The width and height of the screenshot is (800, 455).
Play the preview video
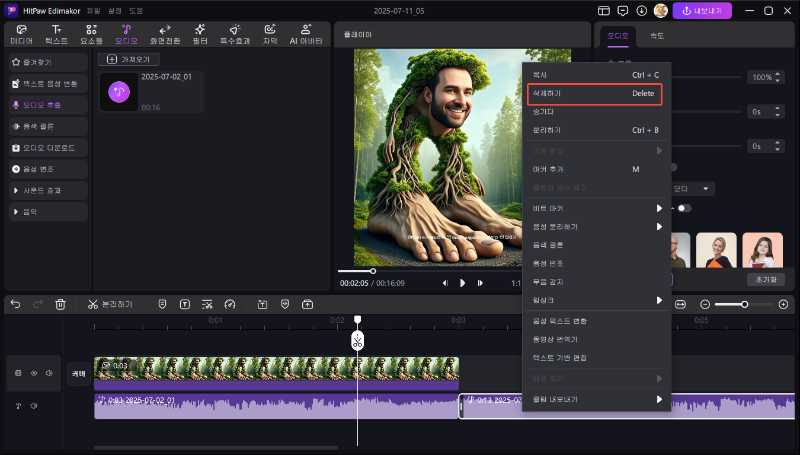[x=462, y=283]
